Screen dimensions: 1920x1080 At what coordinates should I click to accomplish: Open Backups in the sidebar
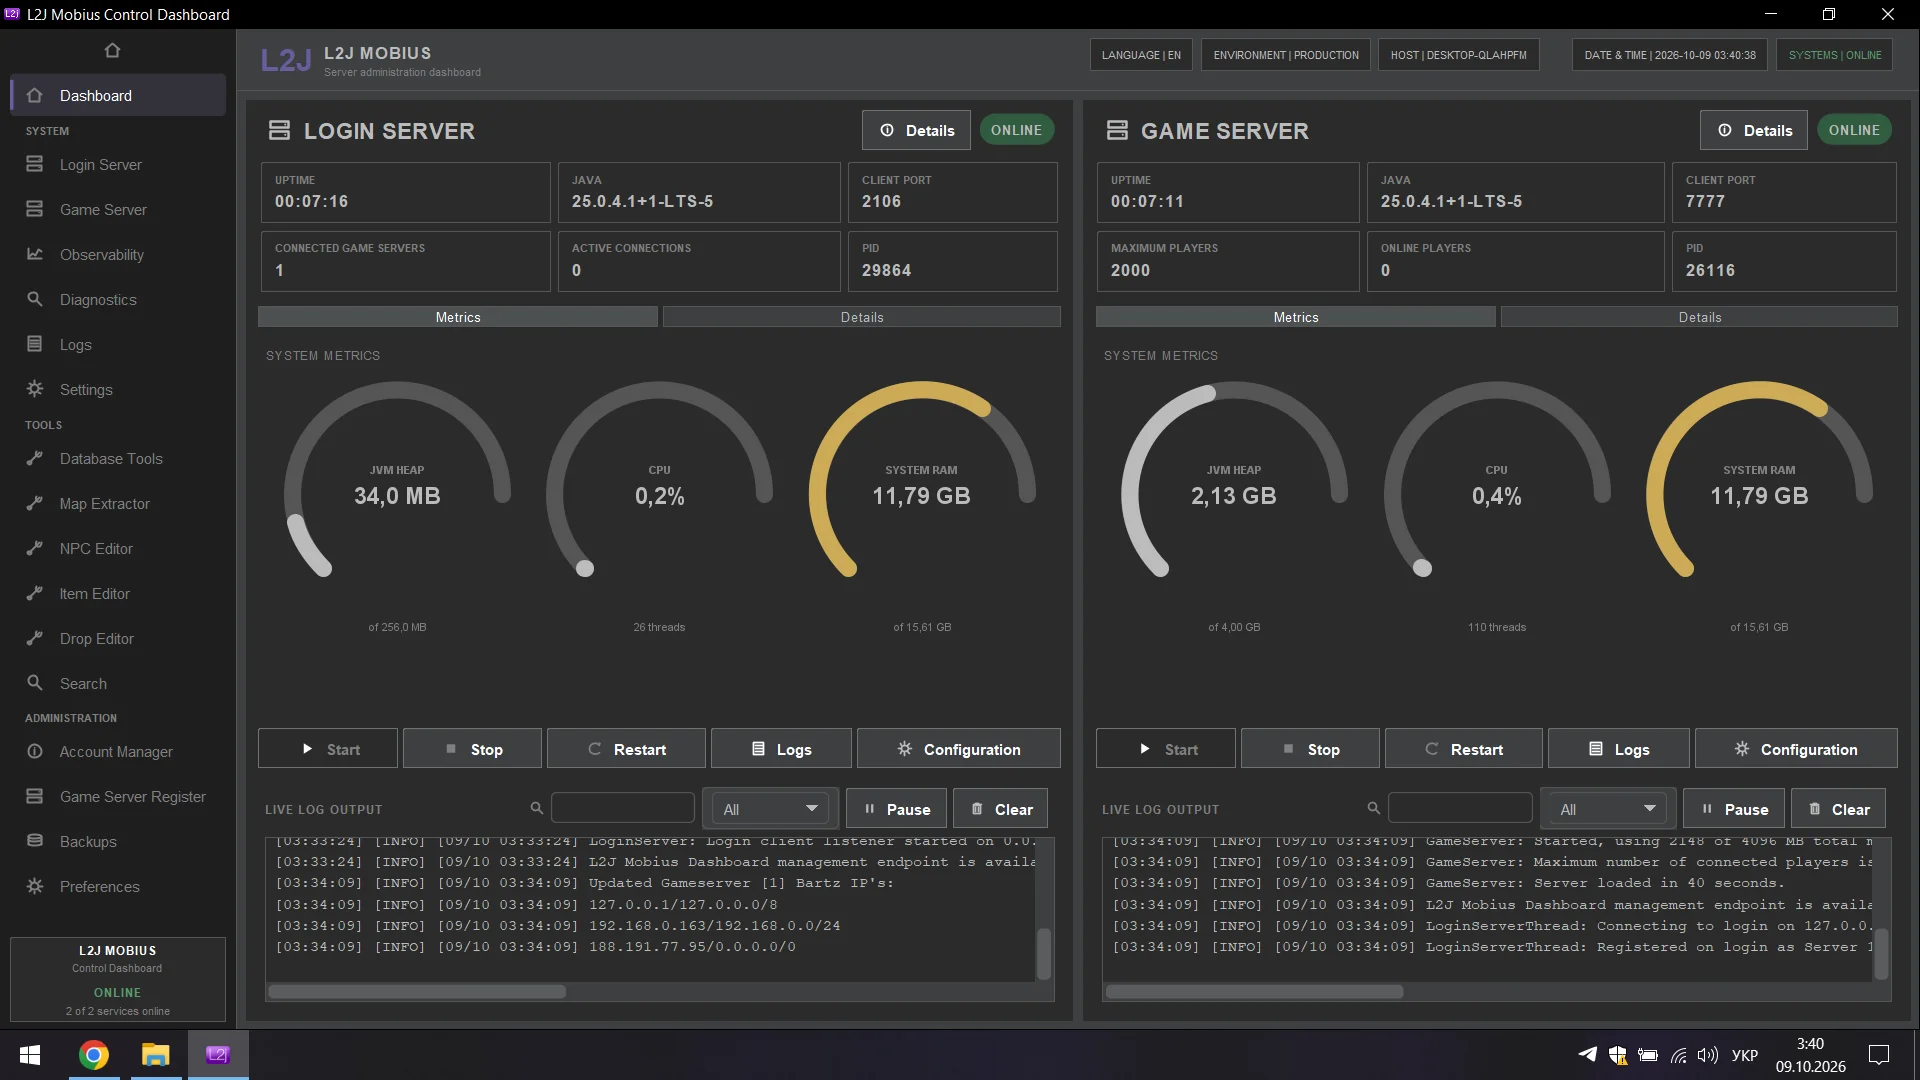118,842
